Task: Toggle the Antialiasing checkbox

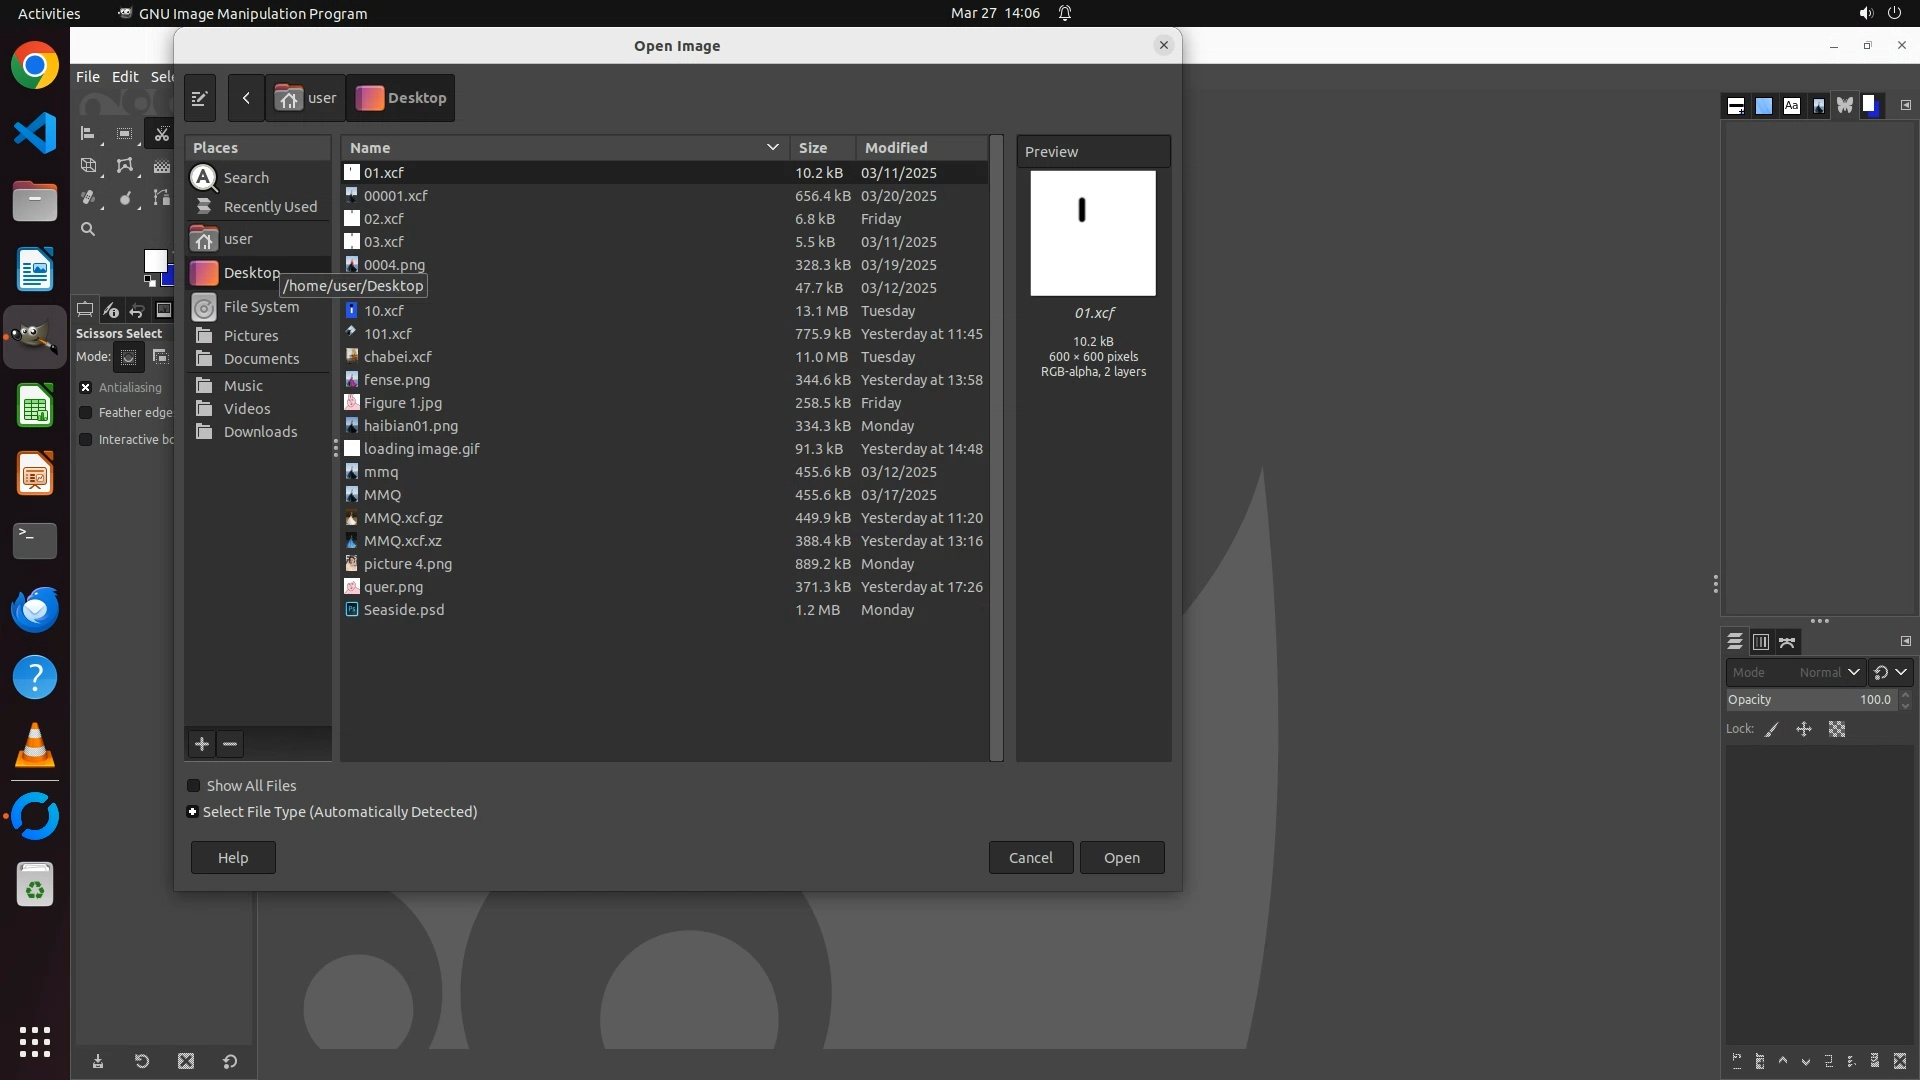Action: coord(86,388)
